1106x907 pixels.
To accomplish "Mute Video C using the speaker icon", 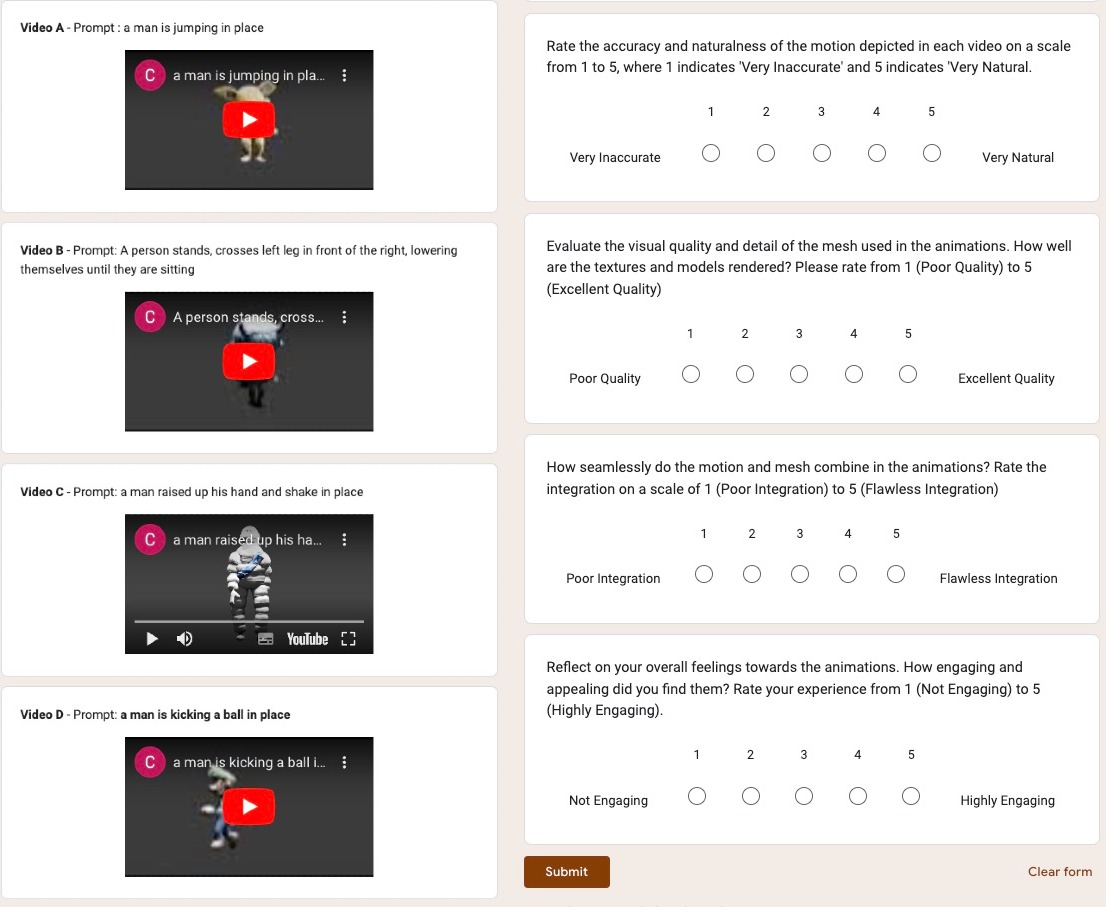I will 185,639.
